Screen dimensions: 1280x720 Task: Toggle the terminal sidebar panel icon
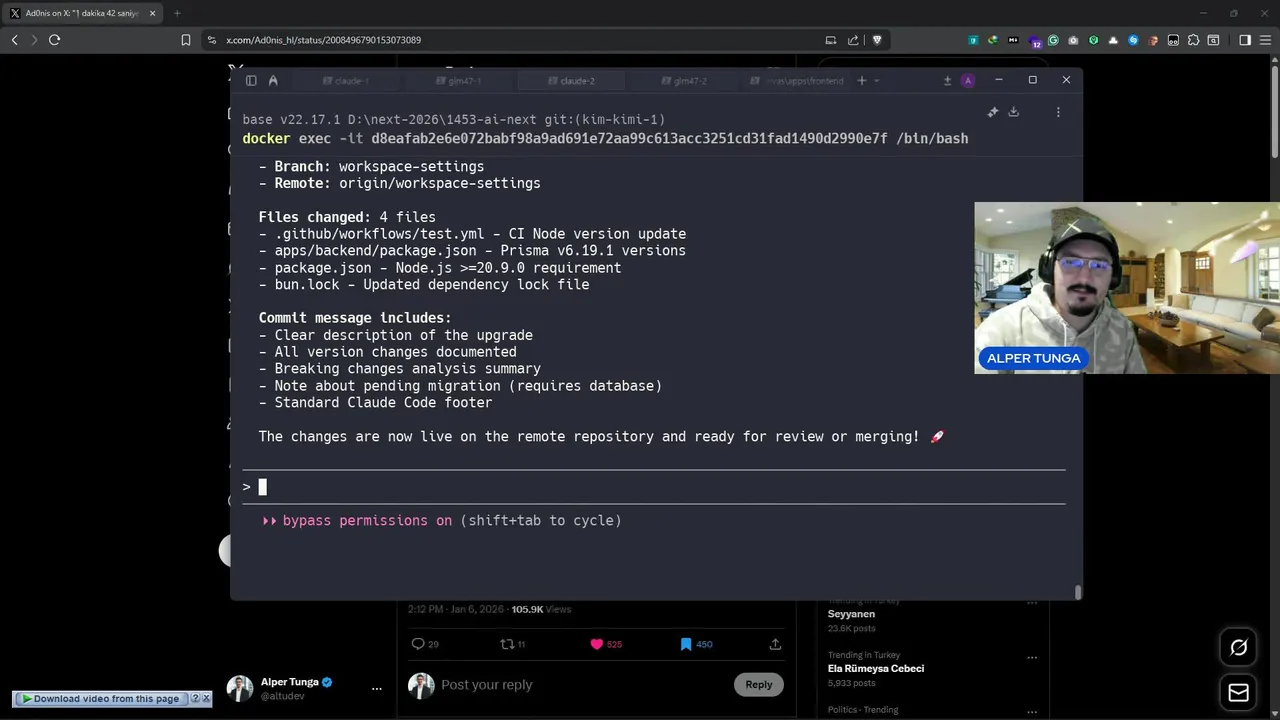coord(251,80)
